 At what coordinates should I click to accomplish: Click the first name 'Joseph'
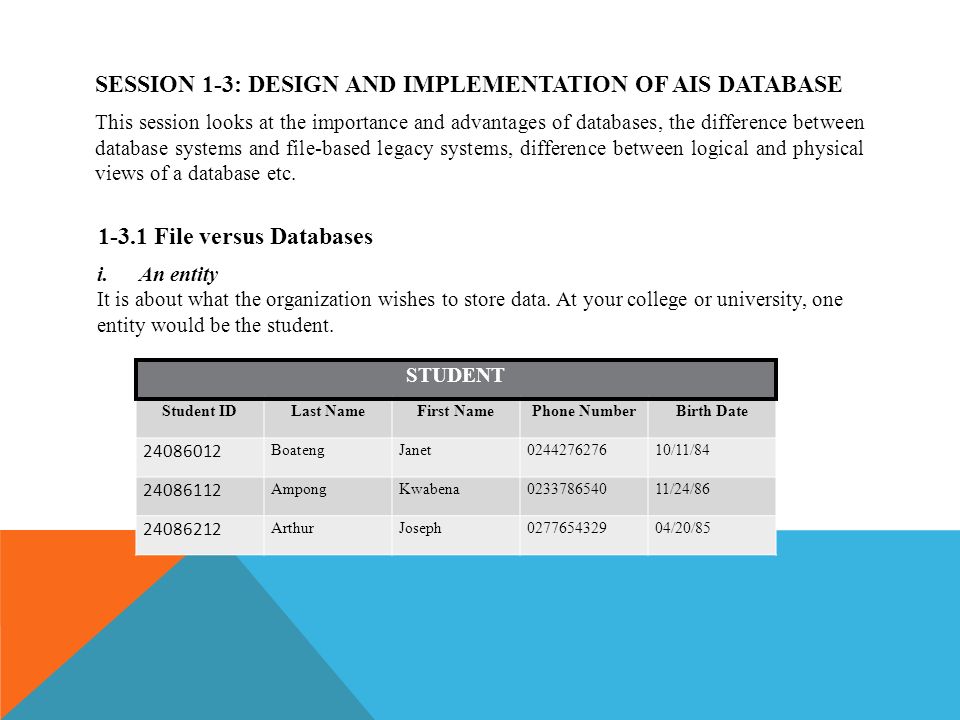tap(420, 528)
